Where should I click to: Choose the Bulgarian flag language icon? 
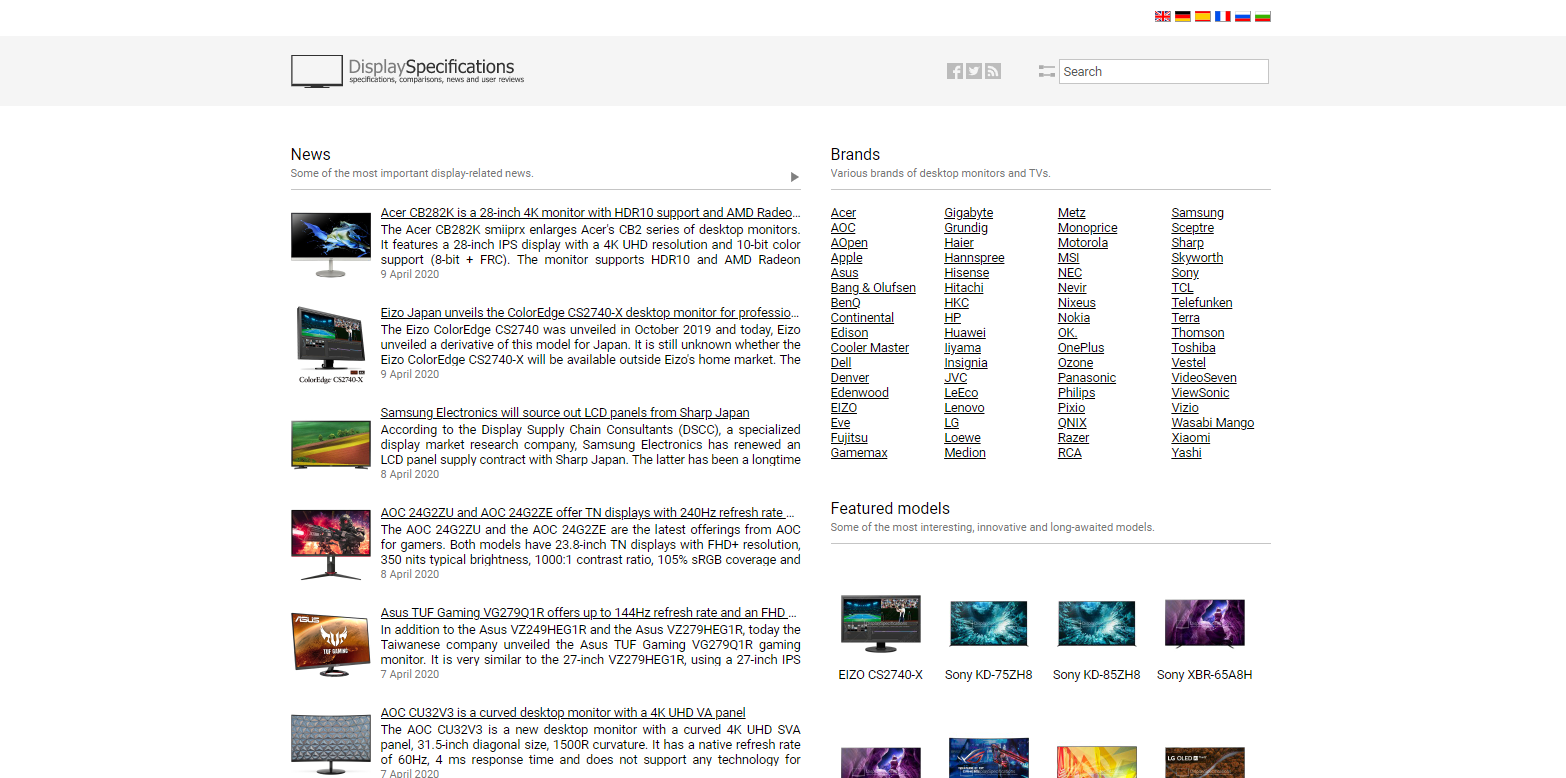[x=1262, y=16]
